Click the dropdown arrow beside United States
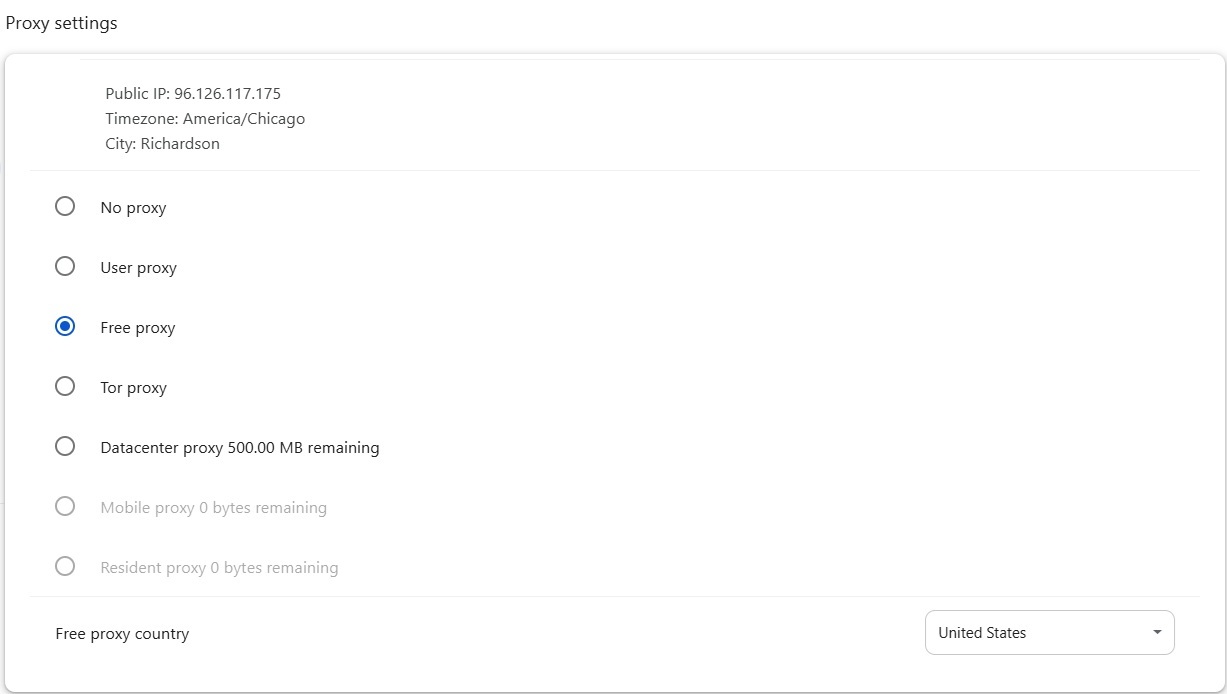Viewport: 1227px width, 694px height. coord(1157,633)
